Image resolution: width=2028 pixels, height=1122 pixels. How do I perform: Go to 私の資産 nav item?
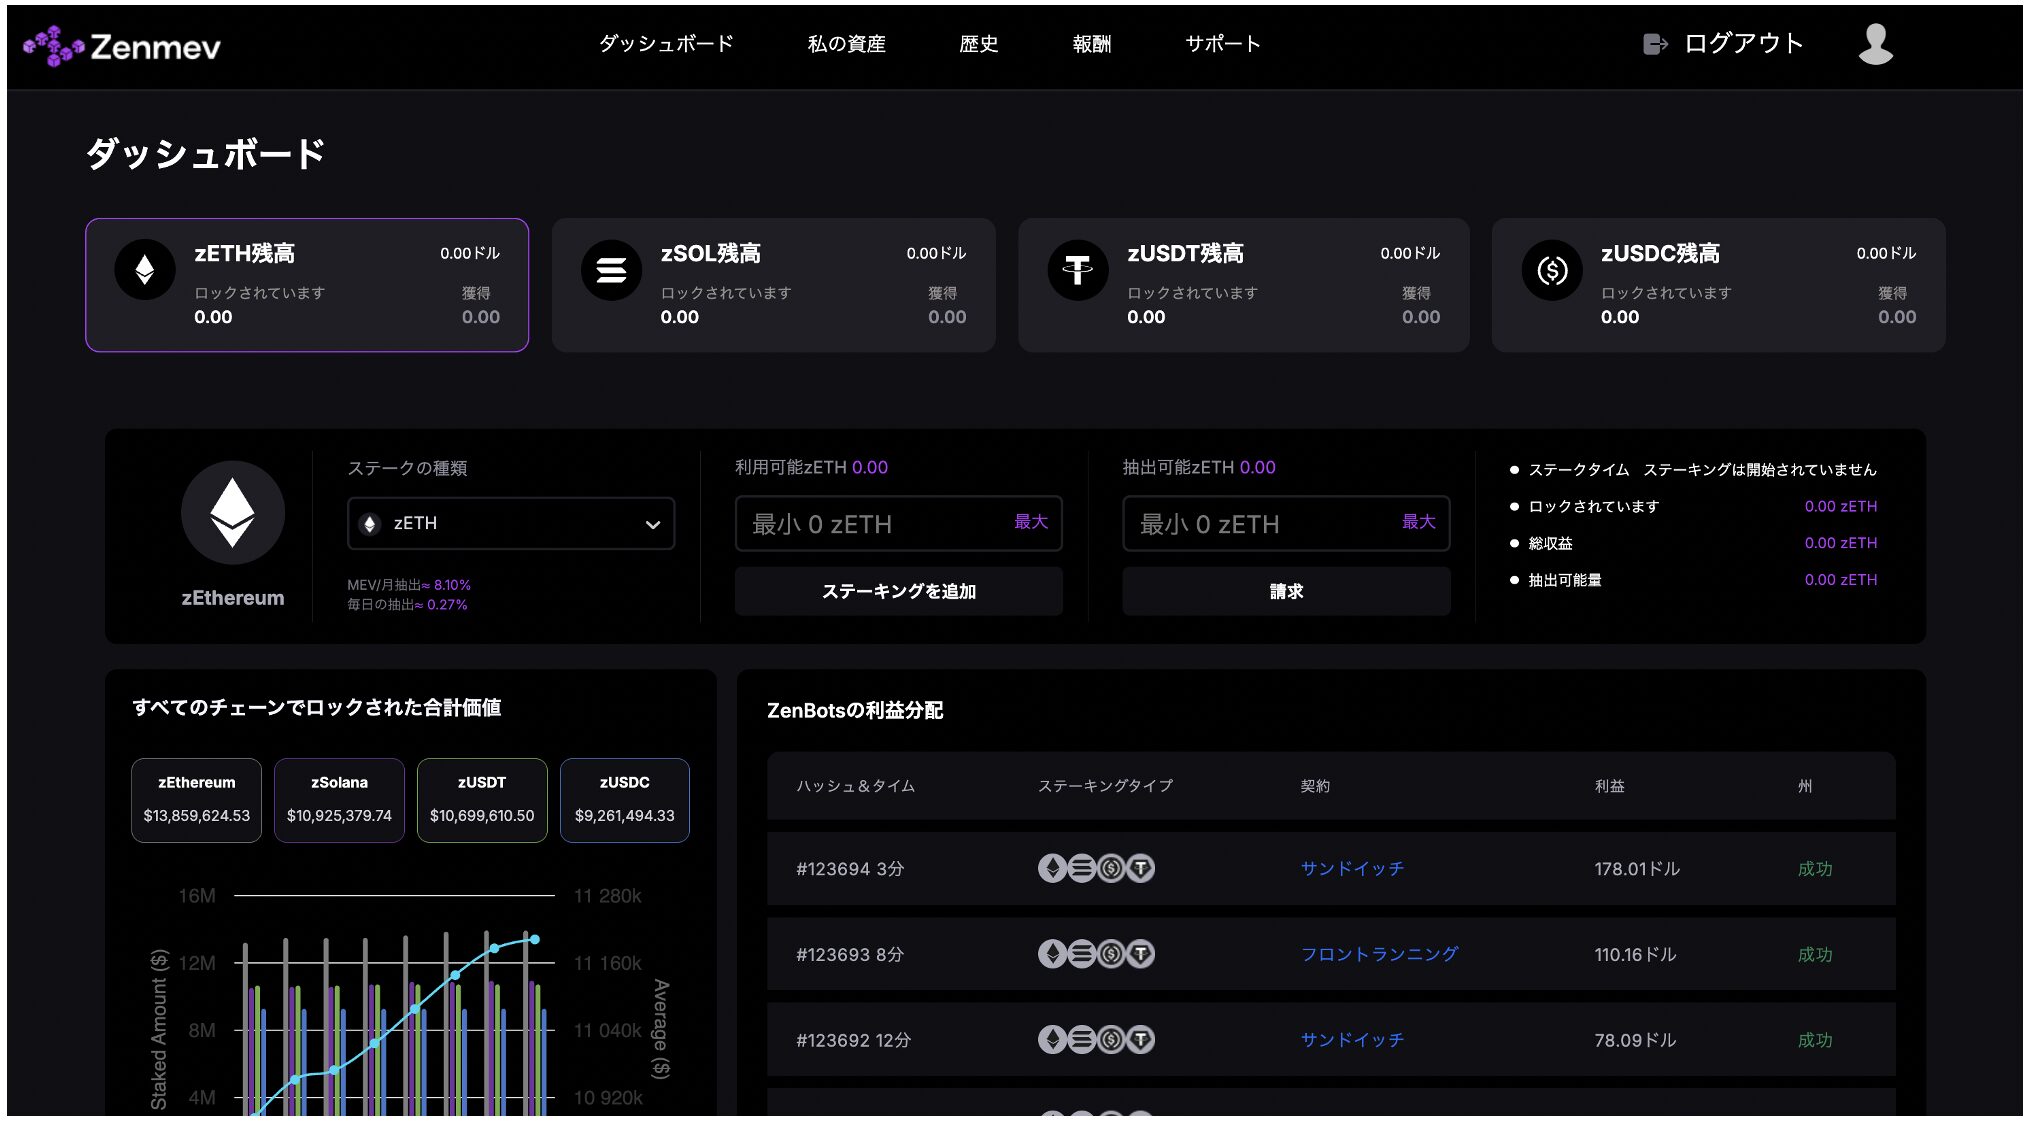click(x=846, y=44)
